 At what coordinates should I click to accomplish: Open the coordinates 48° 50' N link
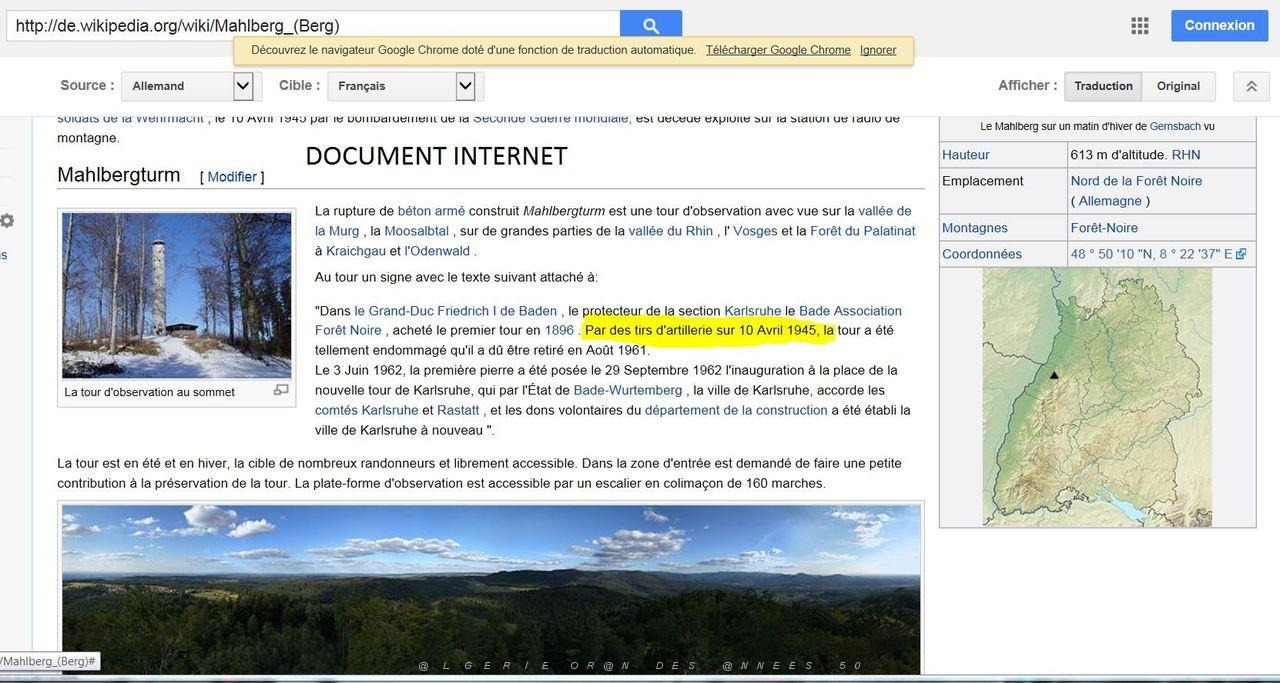[x=1152, y=254]
